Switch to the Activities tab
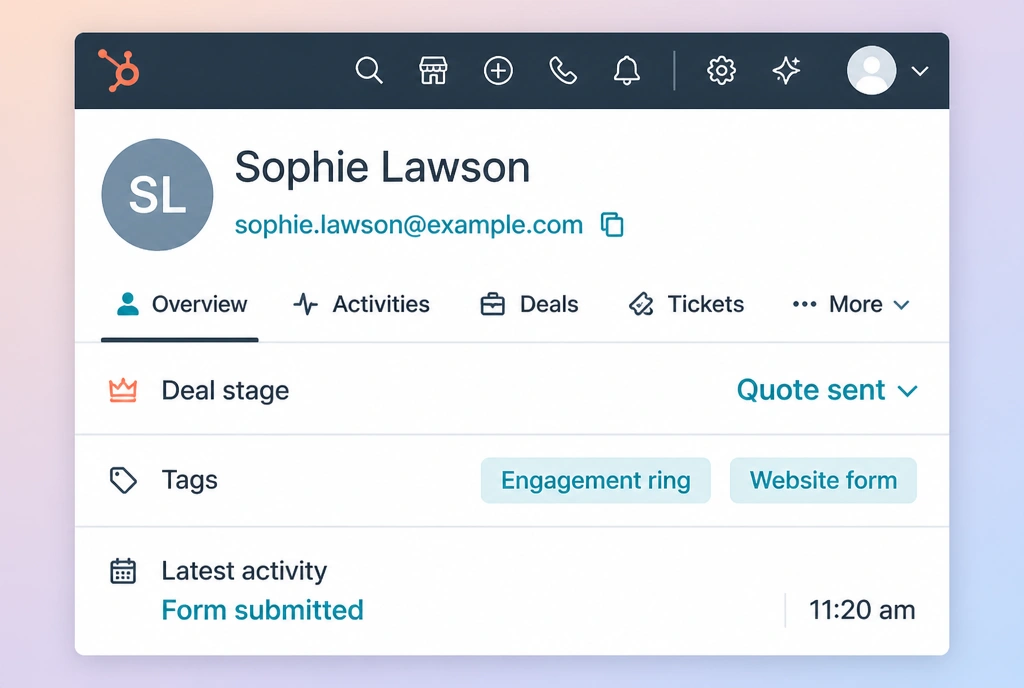Image resolution: width=1024 pixels, height=688 pixels. click(361, 304)
